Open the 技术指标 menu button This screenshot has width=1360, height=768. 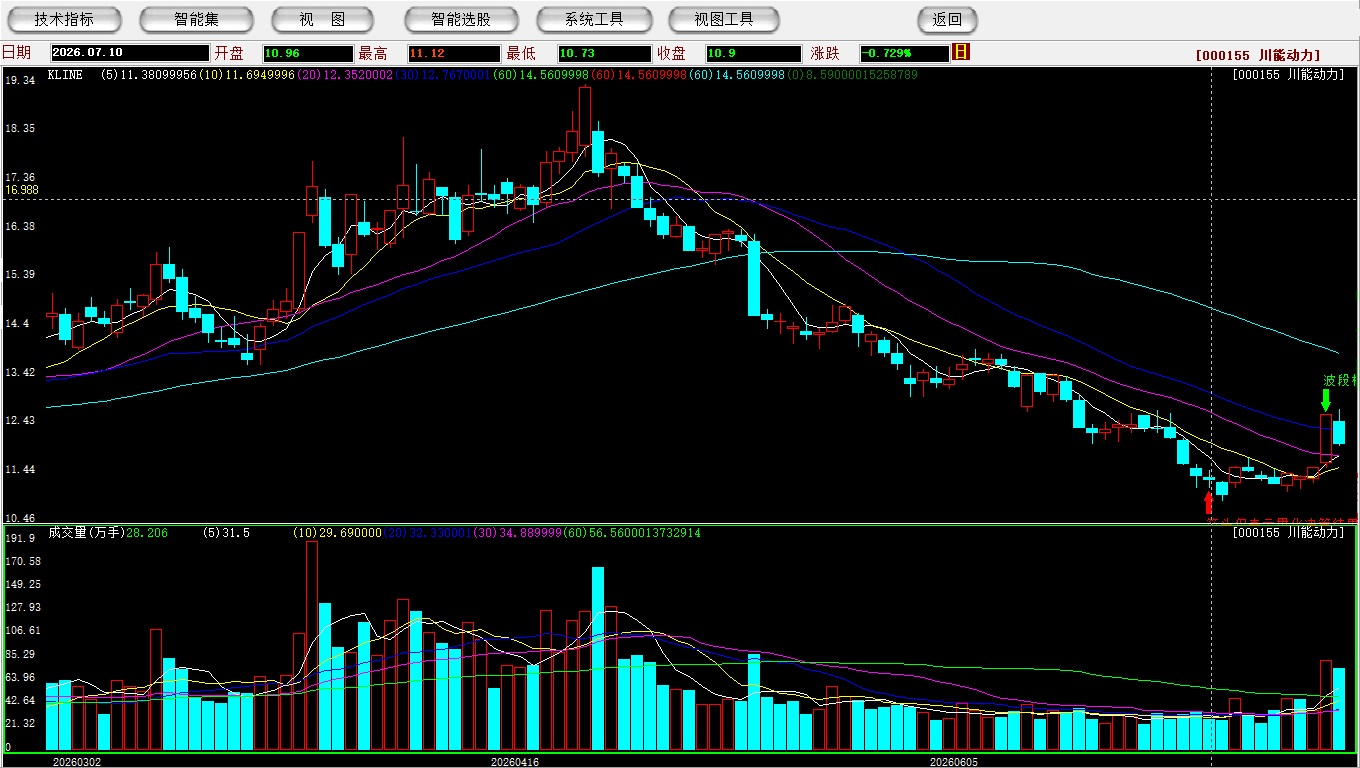pos(64,19)
